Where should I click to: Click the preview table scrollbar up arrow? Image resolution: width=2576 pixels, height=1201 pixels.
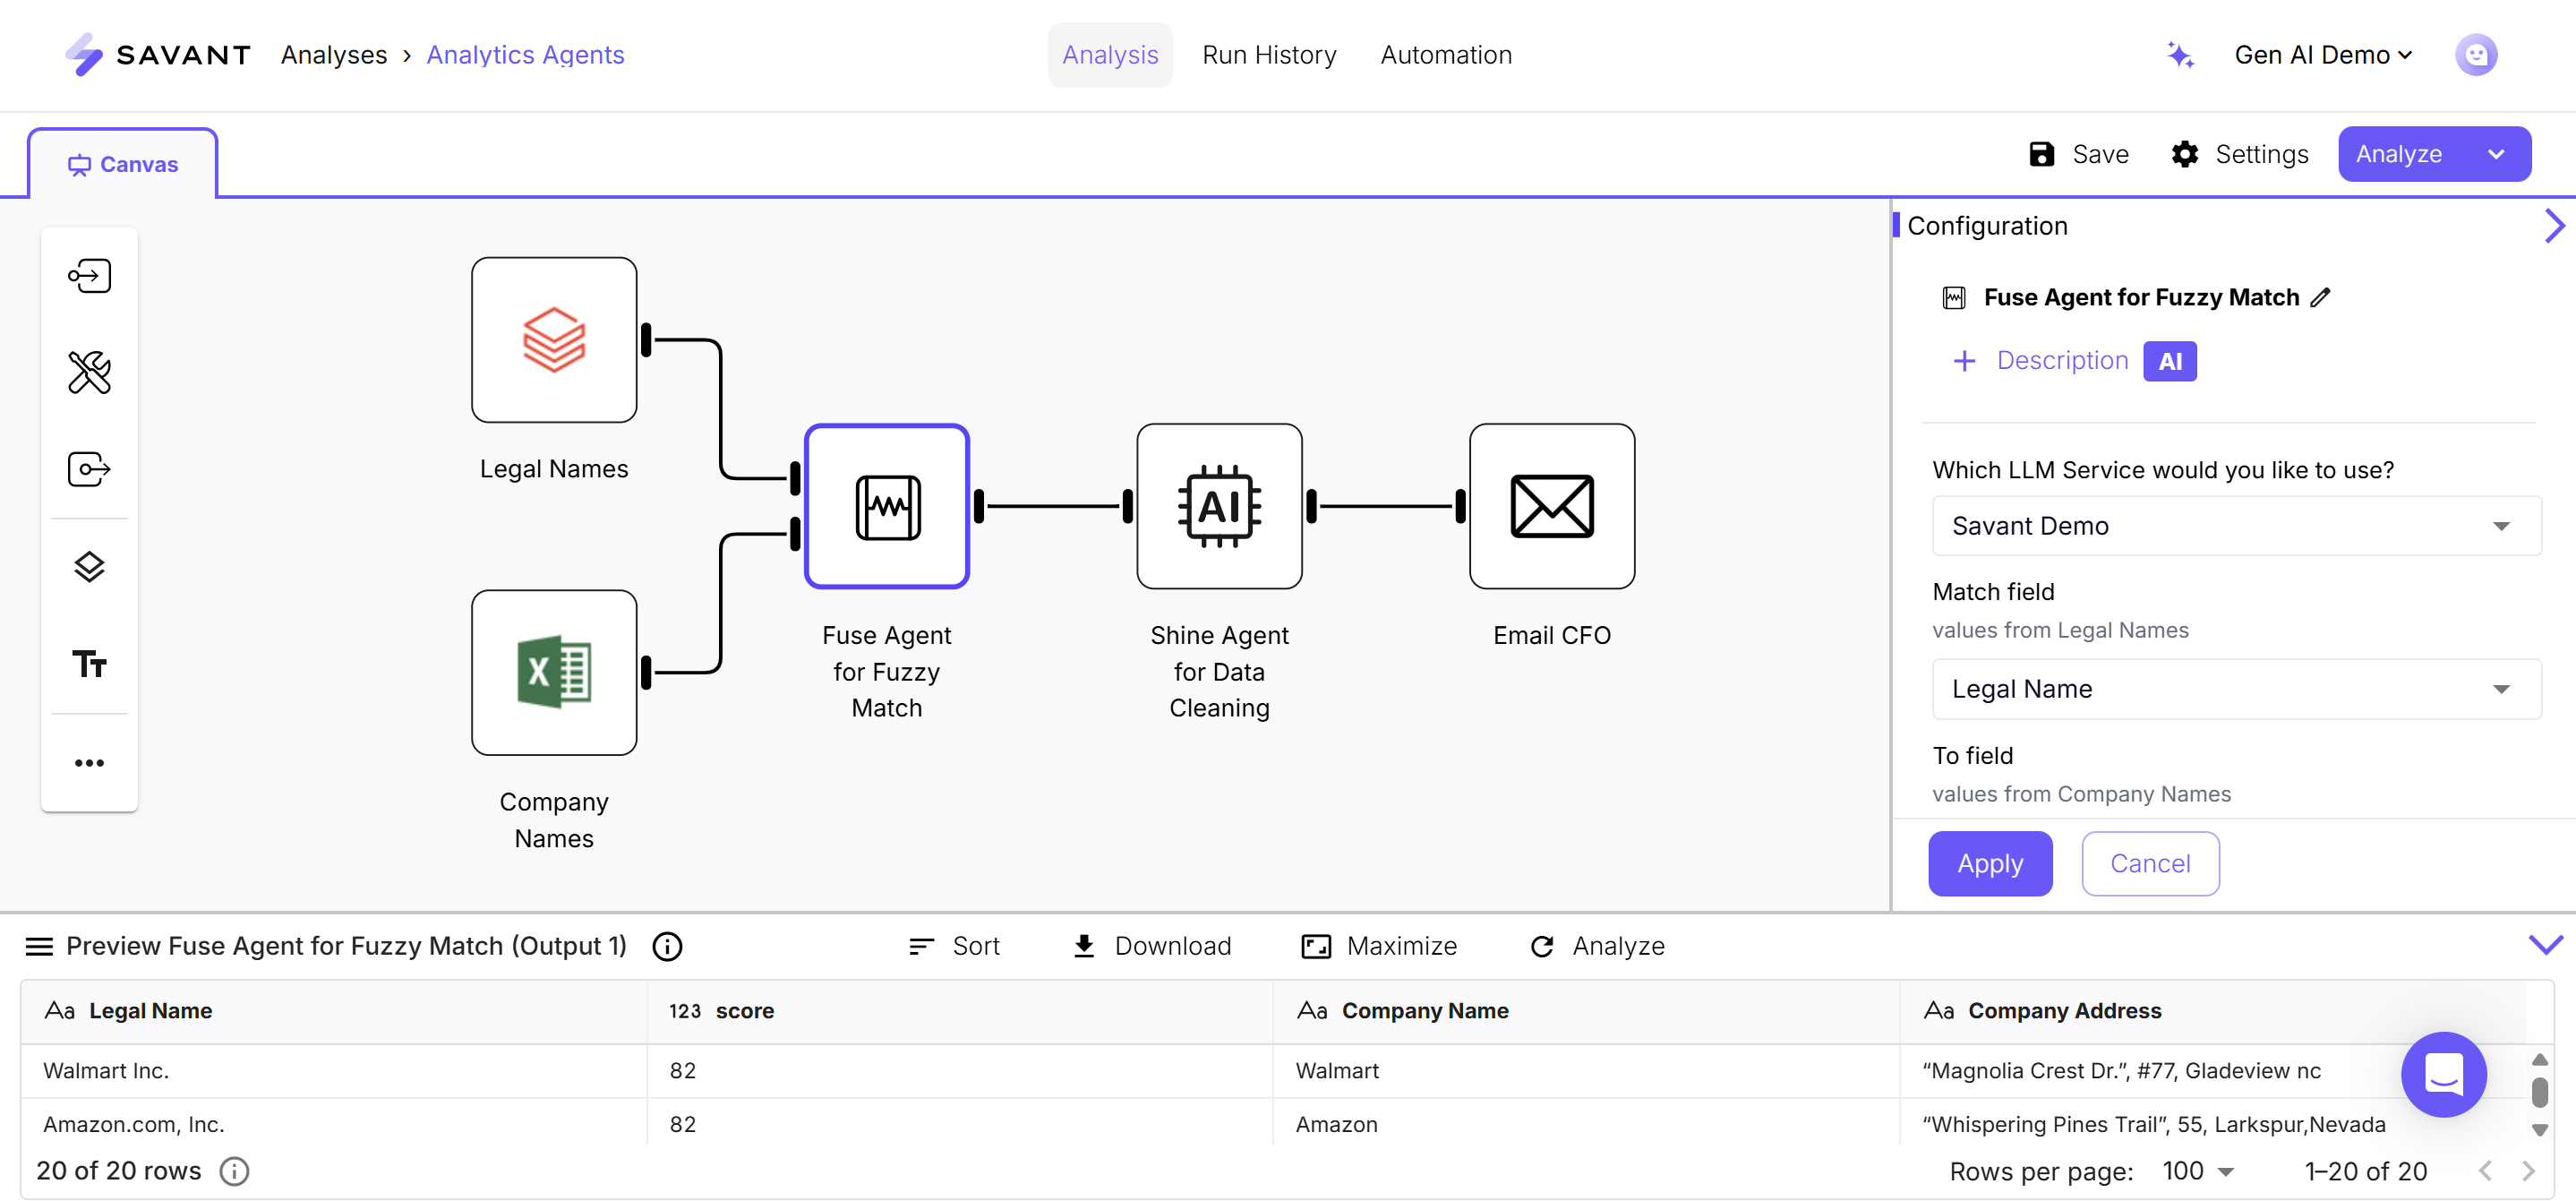tap(2539, 1059)
